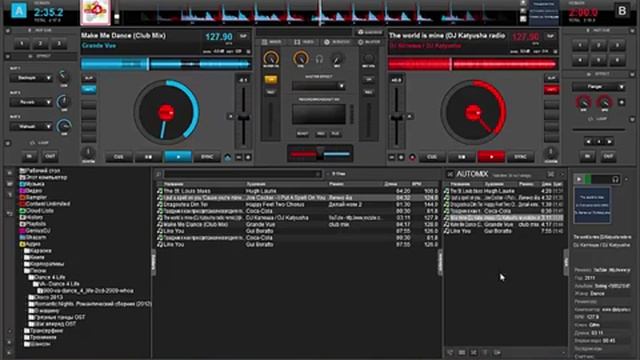The height and width of the screenshot is (360, 640).
Task: Trigger deck A hot cue 3
Action: [59, 44]
